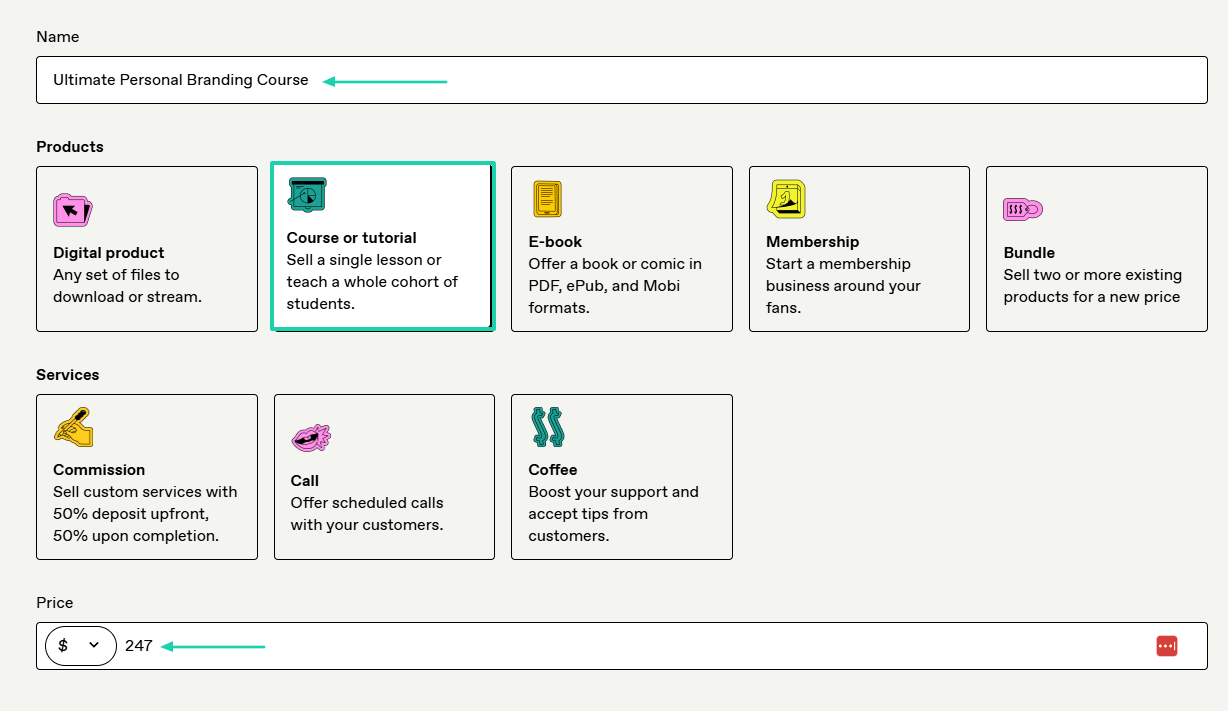The image size is (1228, 711).
Task: Click text 'Boost your support and accept tips'
Action: coord(614,503)
